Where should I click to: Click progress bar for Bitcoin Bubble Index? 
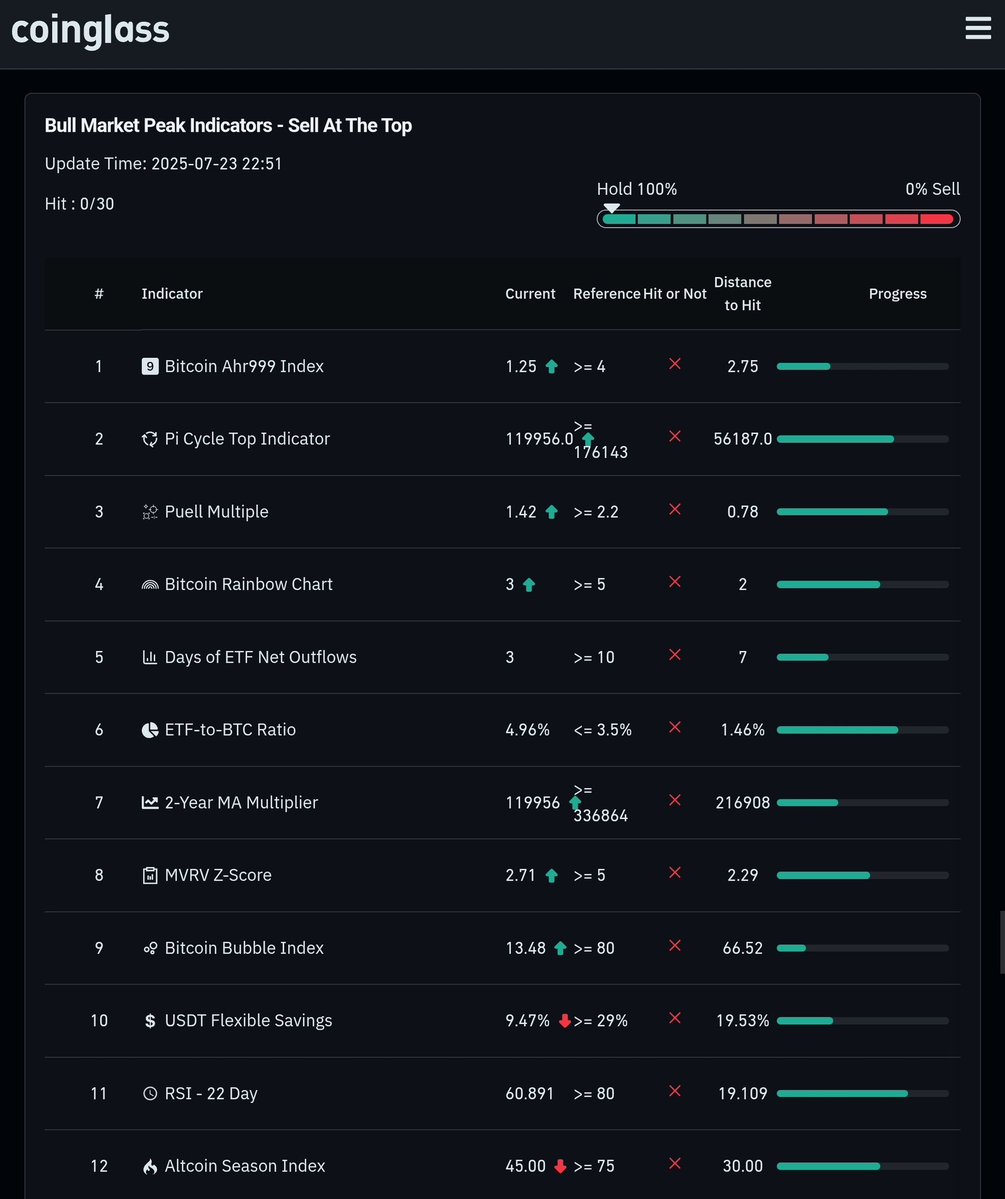point(863,948)
